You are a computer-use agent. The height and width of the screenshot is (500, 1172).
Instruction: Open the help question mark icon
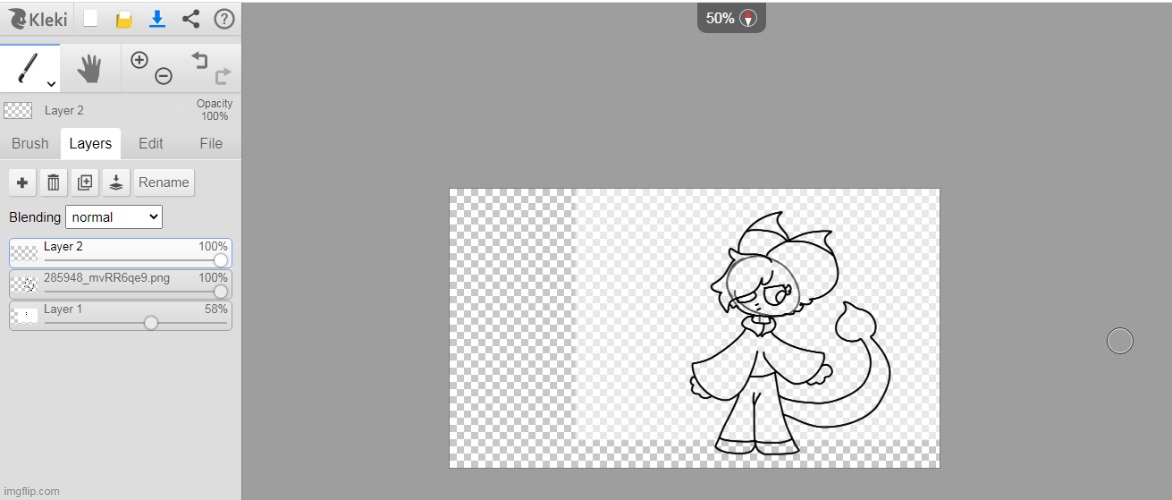(x=224, y=19)
